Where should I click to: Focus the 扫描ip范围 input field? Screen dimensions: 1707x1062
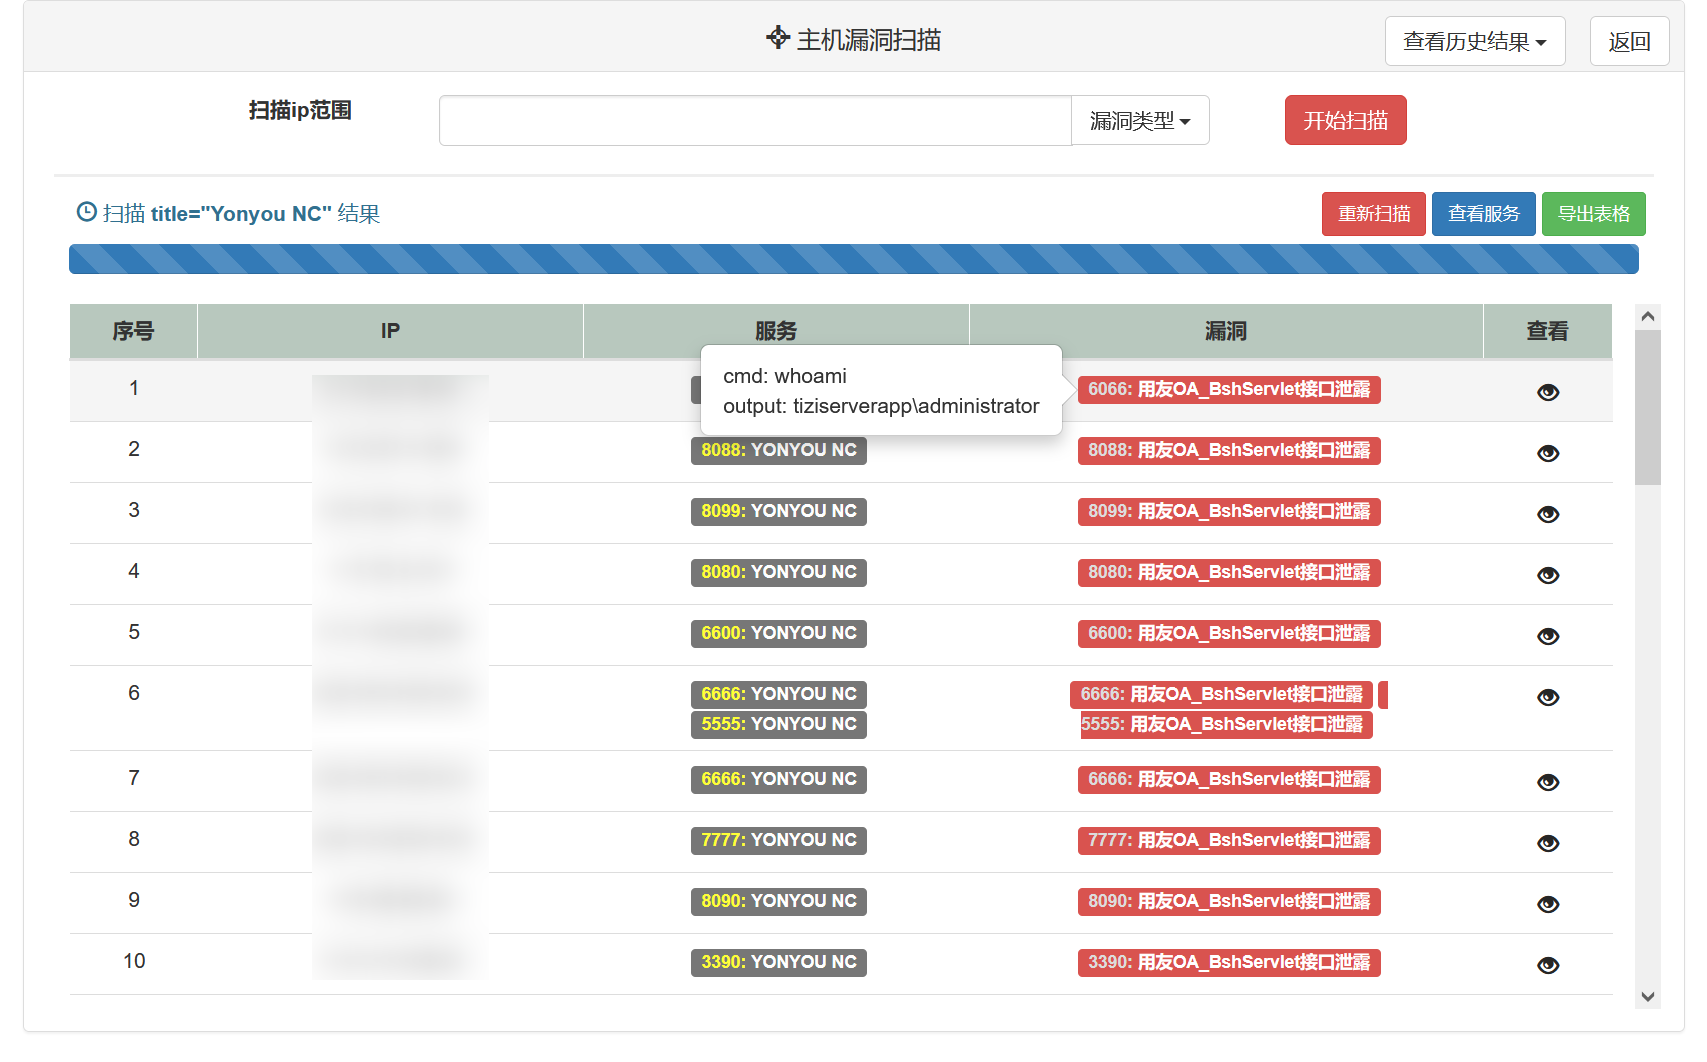[755, 121]
